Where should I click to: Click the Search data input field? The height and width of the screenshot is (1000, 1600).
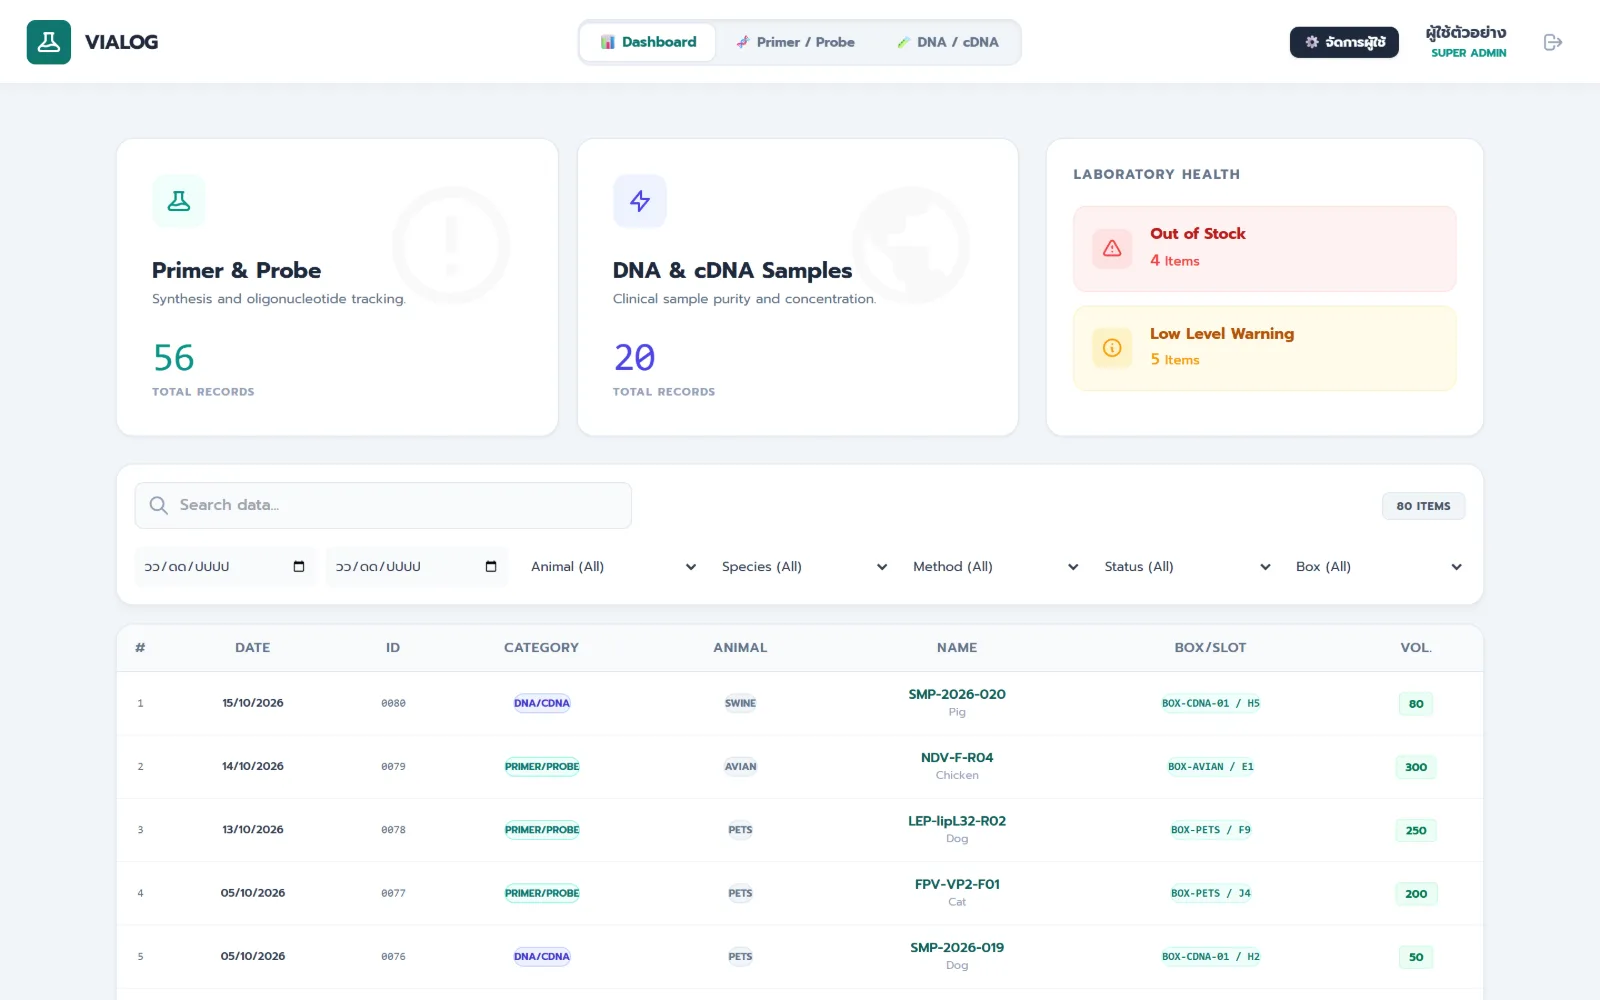(383, 505)
